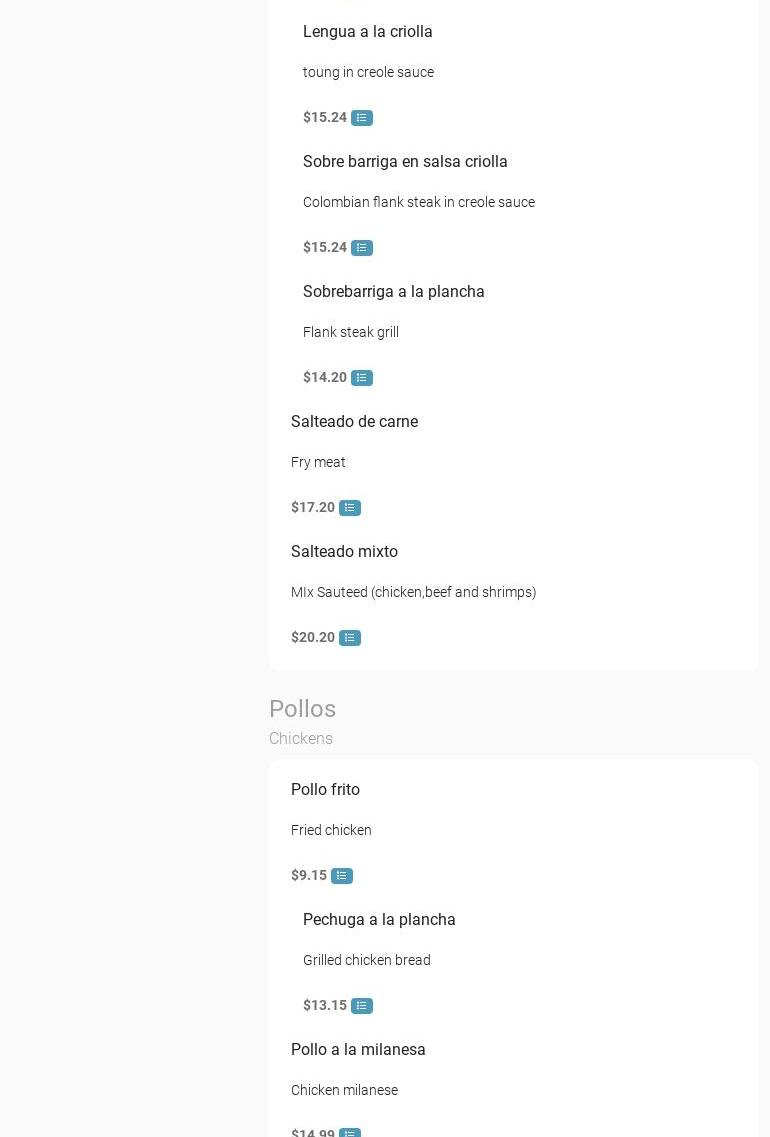Click list icon next to Pechuga a la plancha price
Screen dimensions: 770x1137
[362, 1006]
